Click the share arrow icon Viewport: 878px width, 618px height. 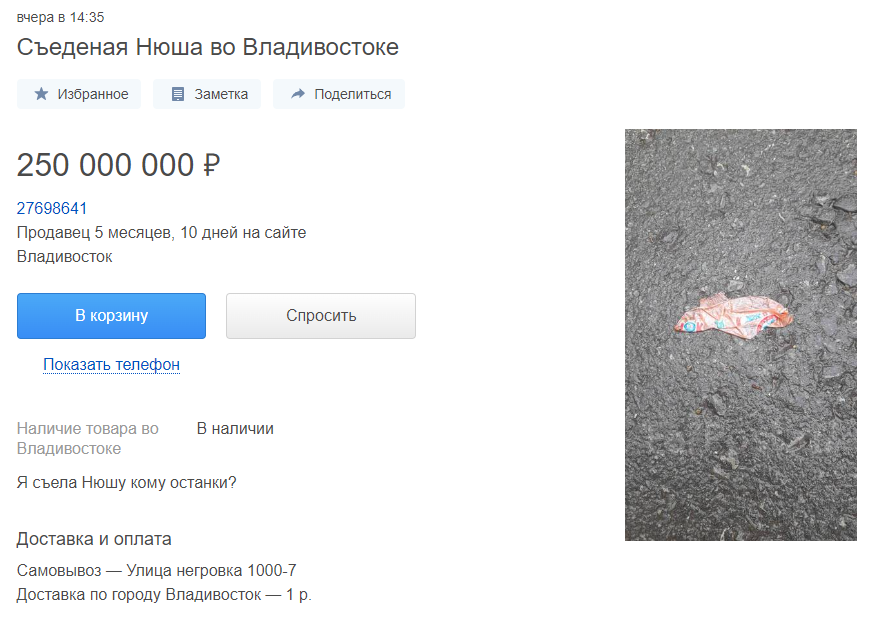(x=298, y=93)
